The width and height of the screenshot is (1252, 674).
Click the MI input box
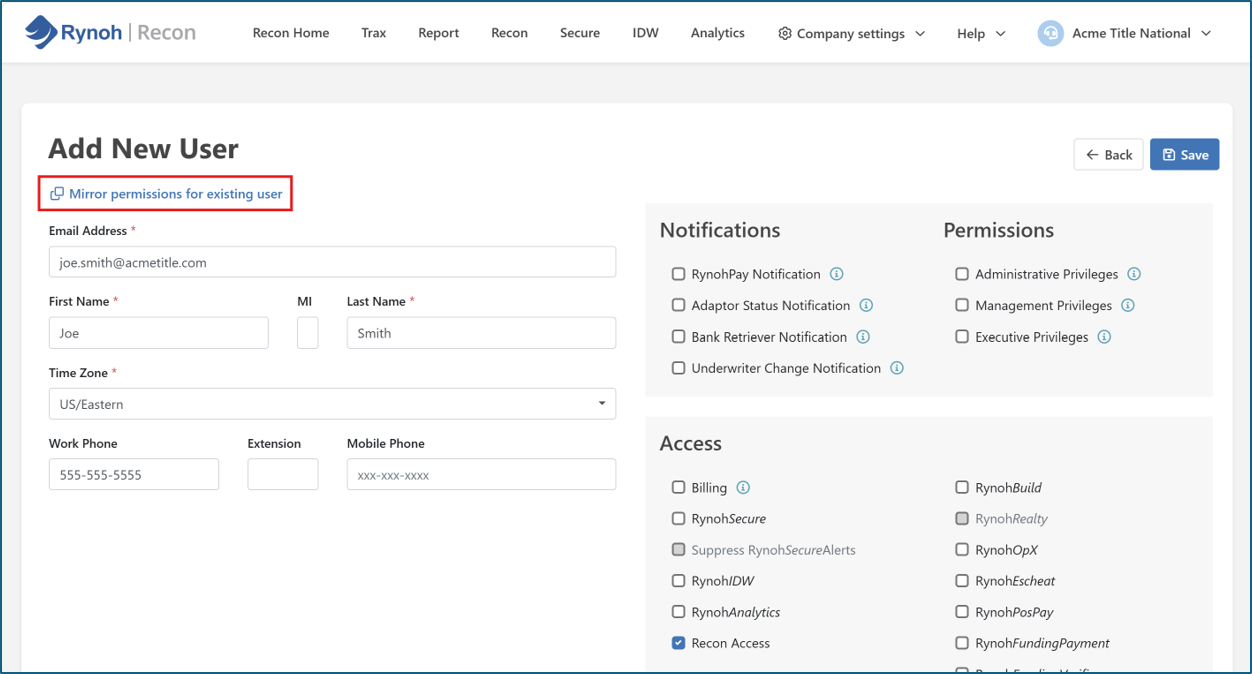click(x=308, y=333)
